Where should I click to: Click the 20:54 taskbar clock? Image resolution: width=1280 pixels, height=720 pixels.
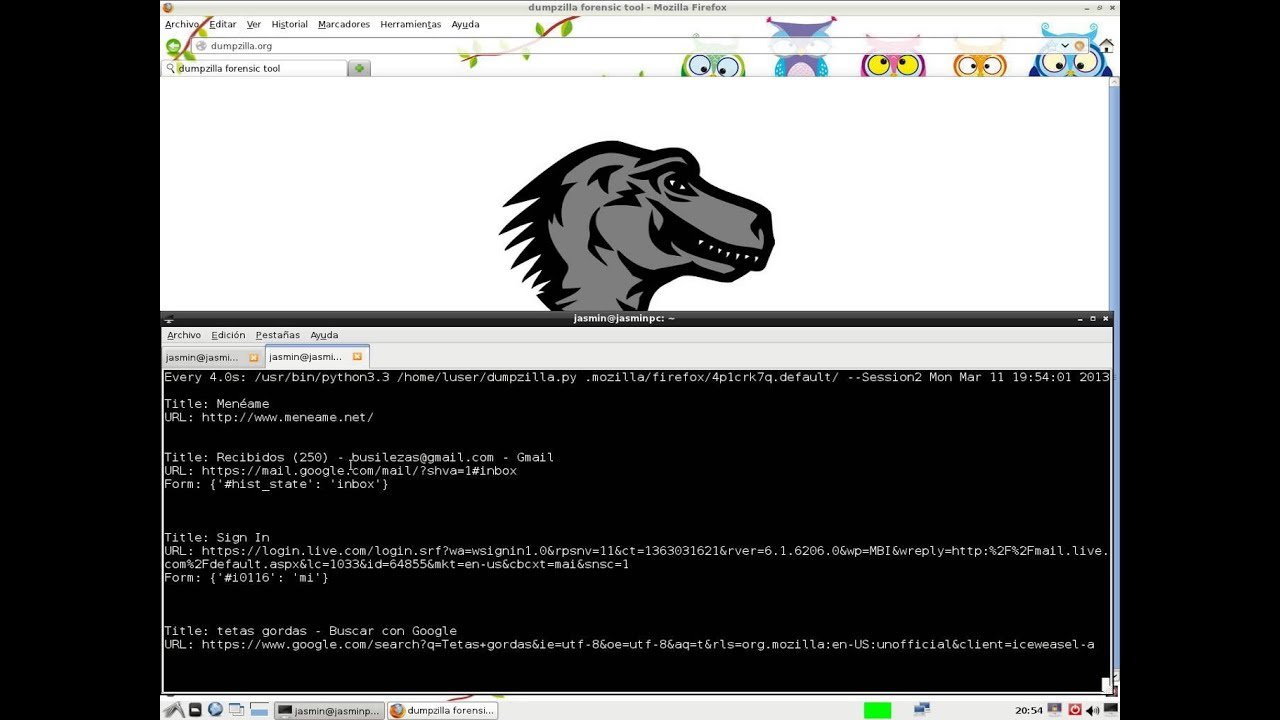click(x=1029, y=710)
